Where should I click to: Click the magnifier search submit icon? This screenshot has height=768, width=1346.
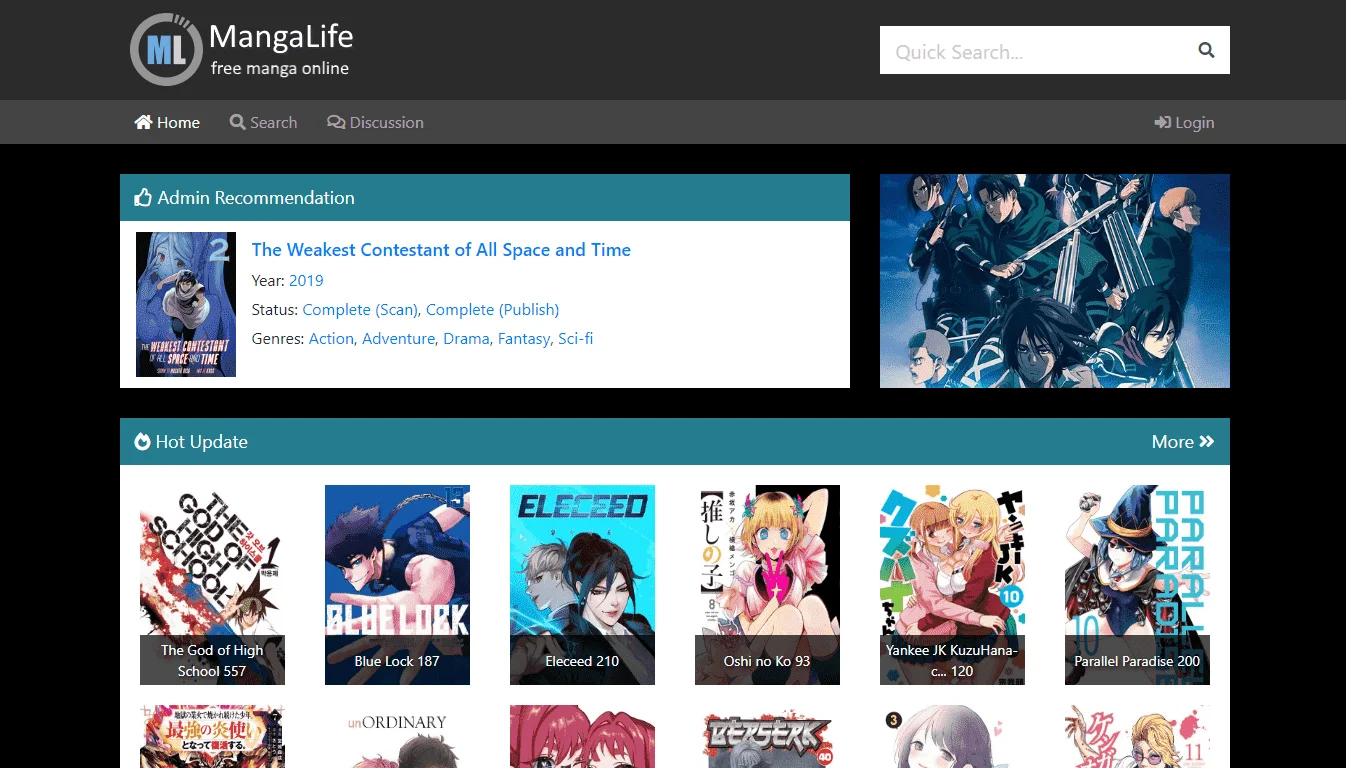click(x=1206, y=50)
